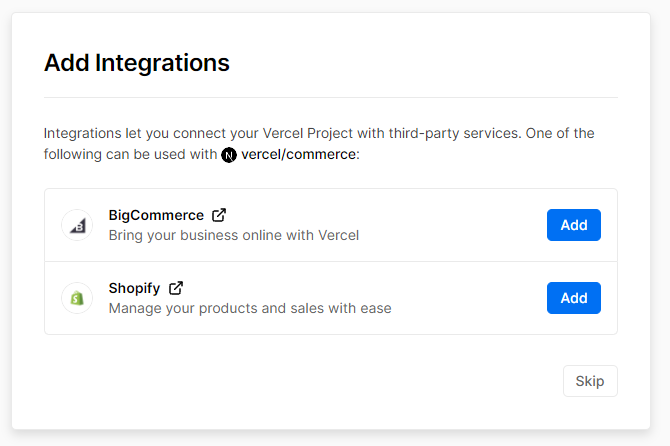Screen dimensions: 670x446
Task: Skip adding integrations
Action: 590,381
